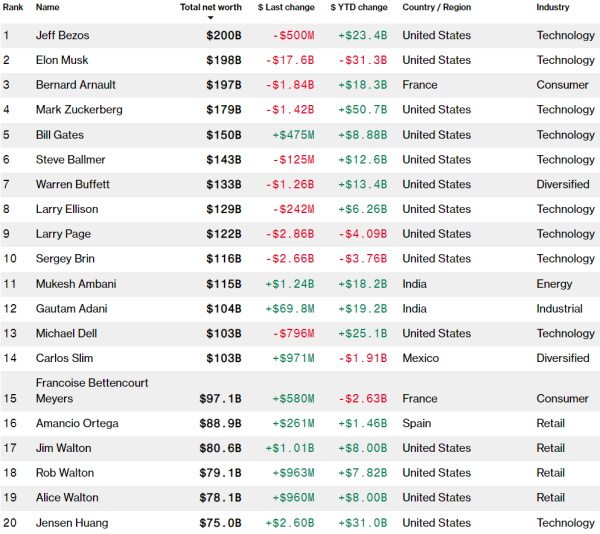Screen dimensions: 600x534
Task: Click the -$125M last change value
Action: [293, 160]
